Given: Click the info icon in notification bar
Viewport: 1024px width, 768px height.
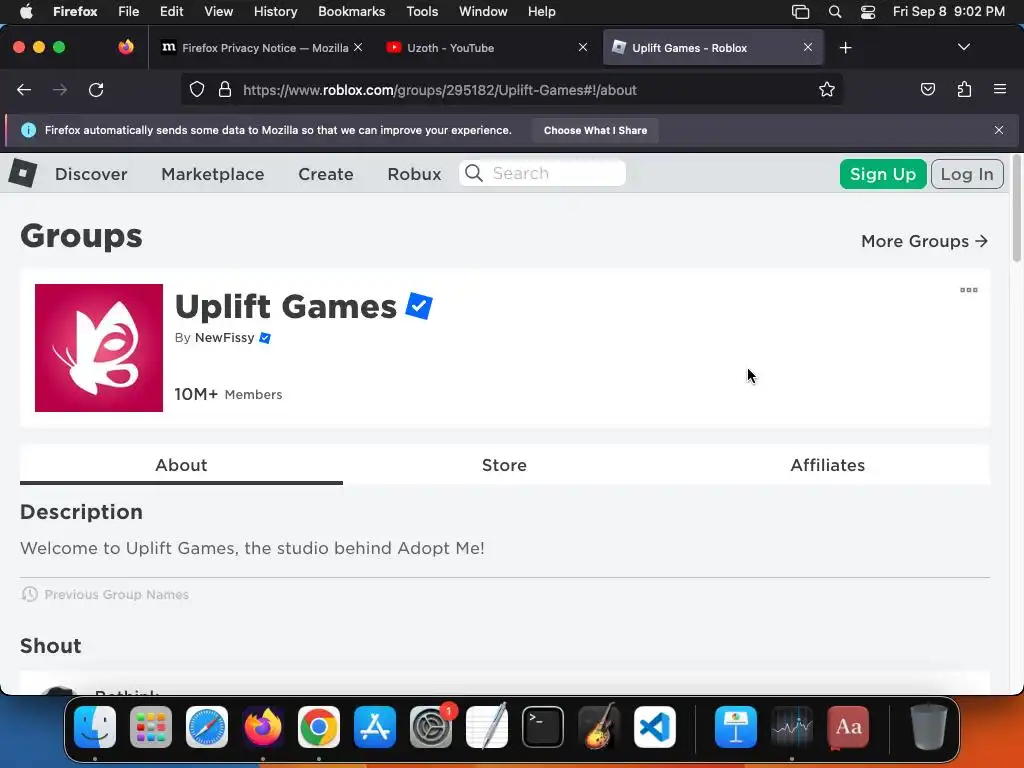Looking at the screenshot, I should coord(29,130).
